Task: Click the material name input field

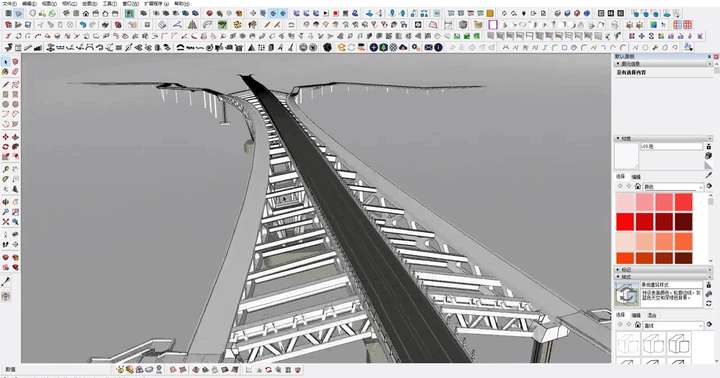Action: point(671,147)
